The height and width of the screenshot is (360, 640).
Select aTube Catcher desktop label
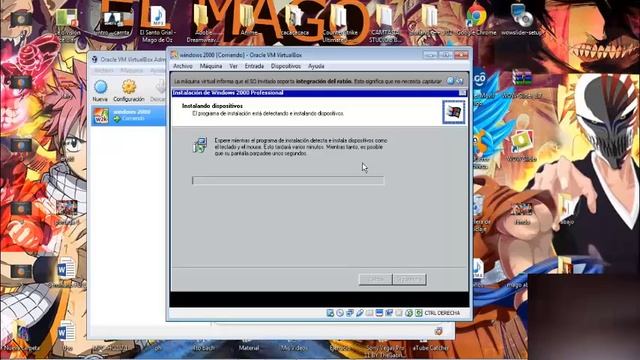coord(430,348)
